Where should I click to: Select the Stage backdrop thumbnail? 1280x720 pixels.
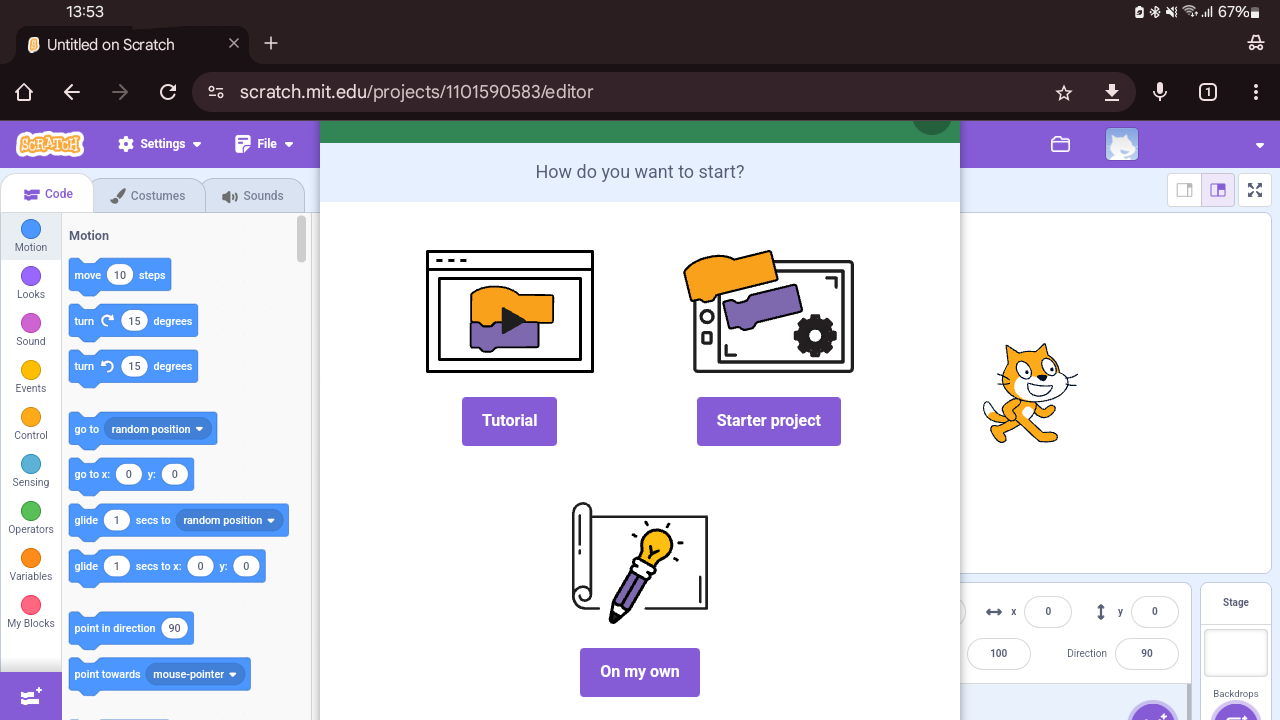click(x=1236, y=653)
